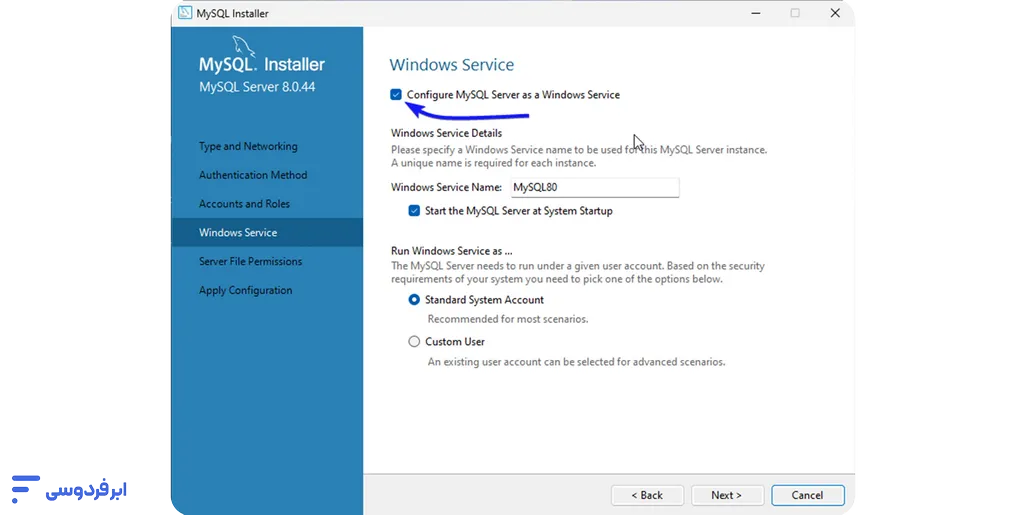Click the MySQL Installer title bar icon
This screenshot has width=1024, height=515.
pyautogui.click(x=186, y=13)
